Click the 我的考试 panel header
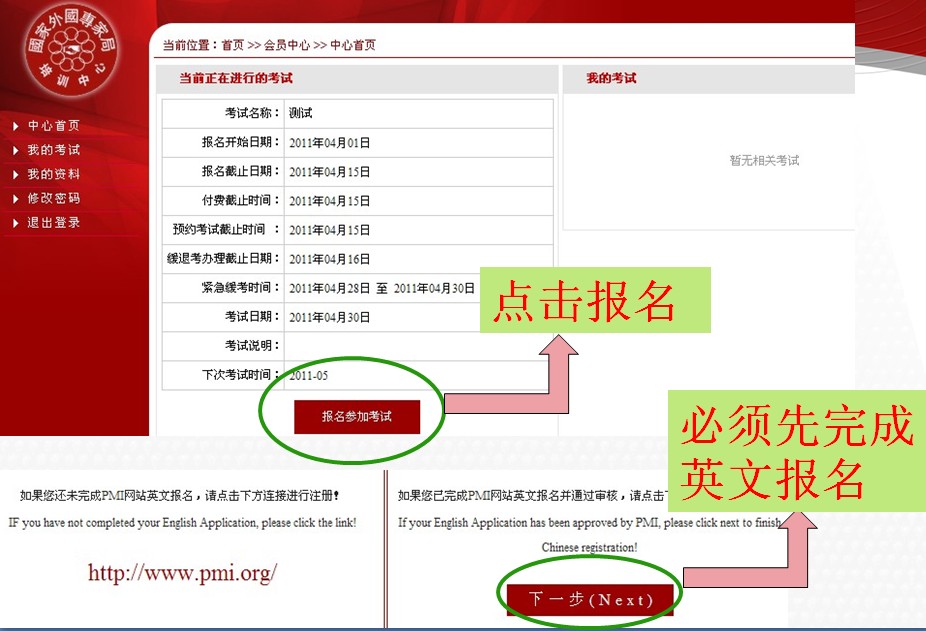The image size is (926, 631). point(612,79)
